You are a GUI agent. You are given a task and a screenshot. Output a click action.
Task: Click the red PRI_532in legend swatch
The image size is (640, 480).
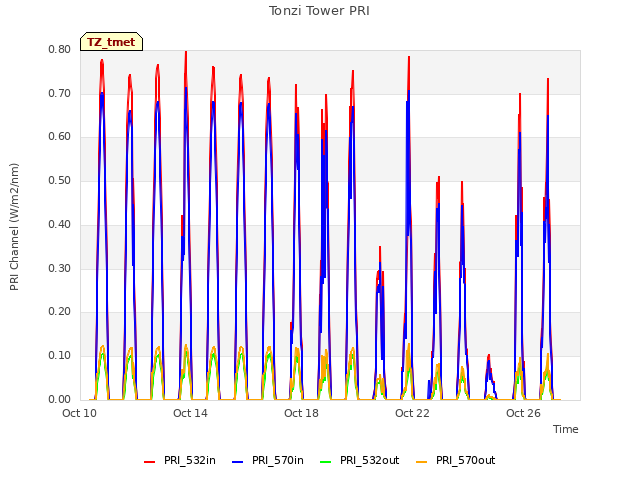pyautogui.click(x=149, y=461)
